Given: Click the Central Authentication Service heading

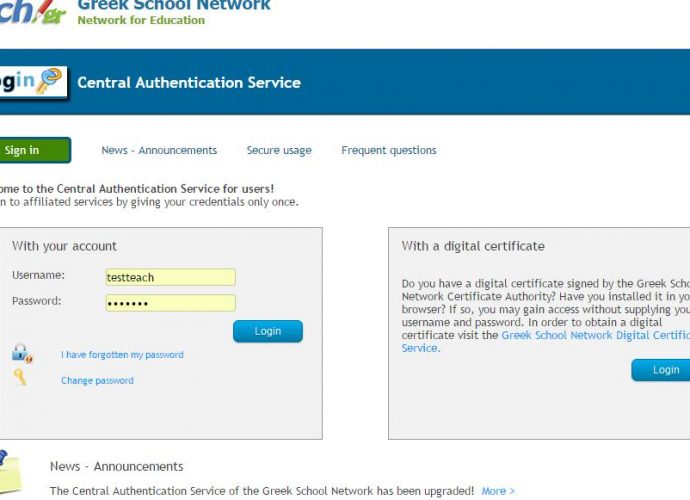Looking at the screenshot, I should point(189,83).
